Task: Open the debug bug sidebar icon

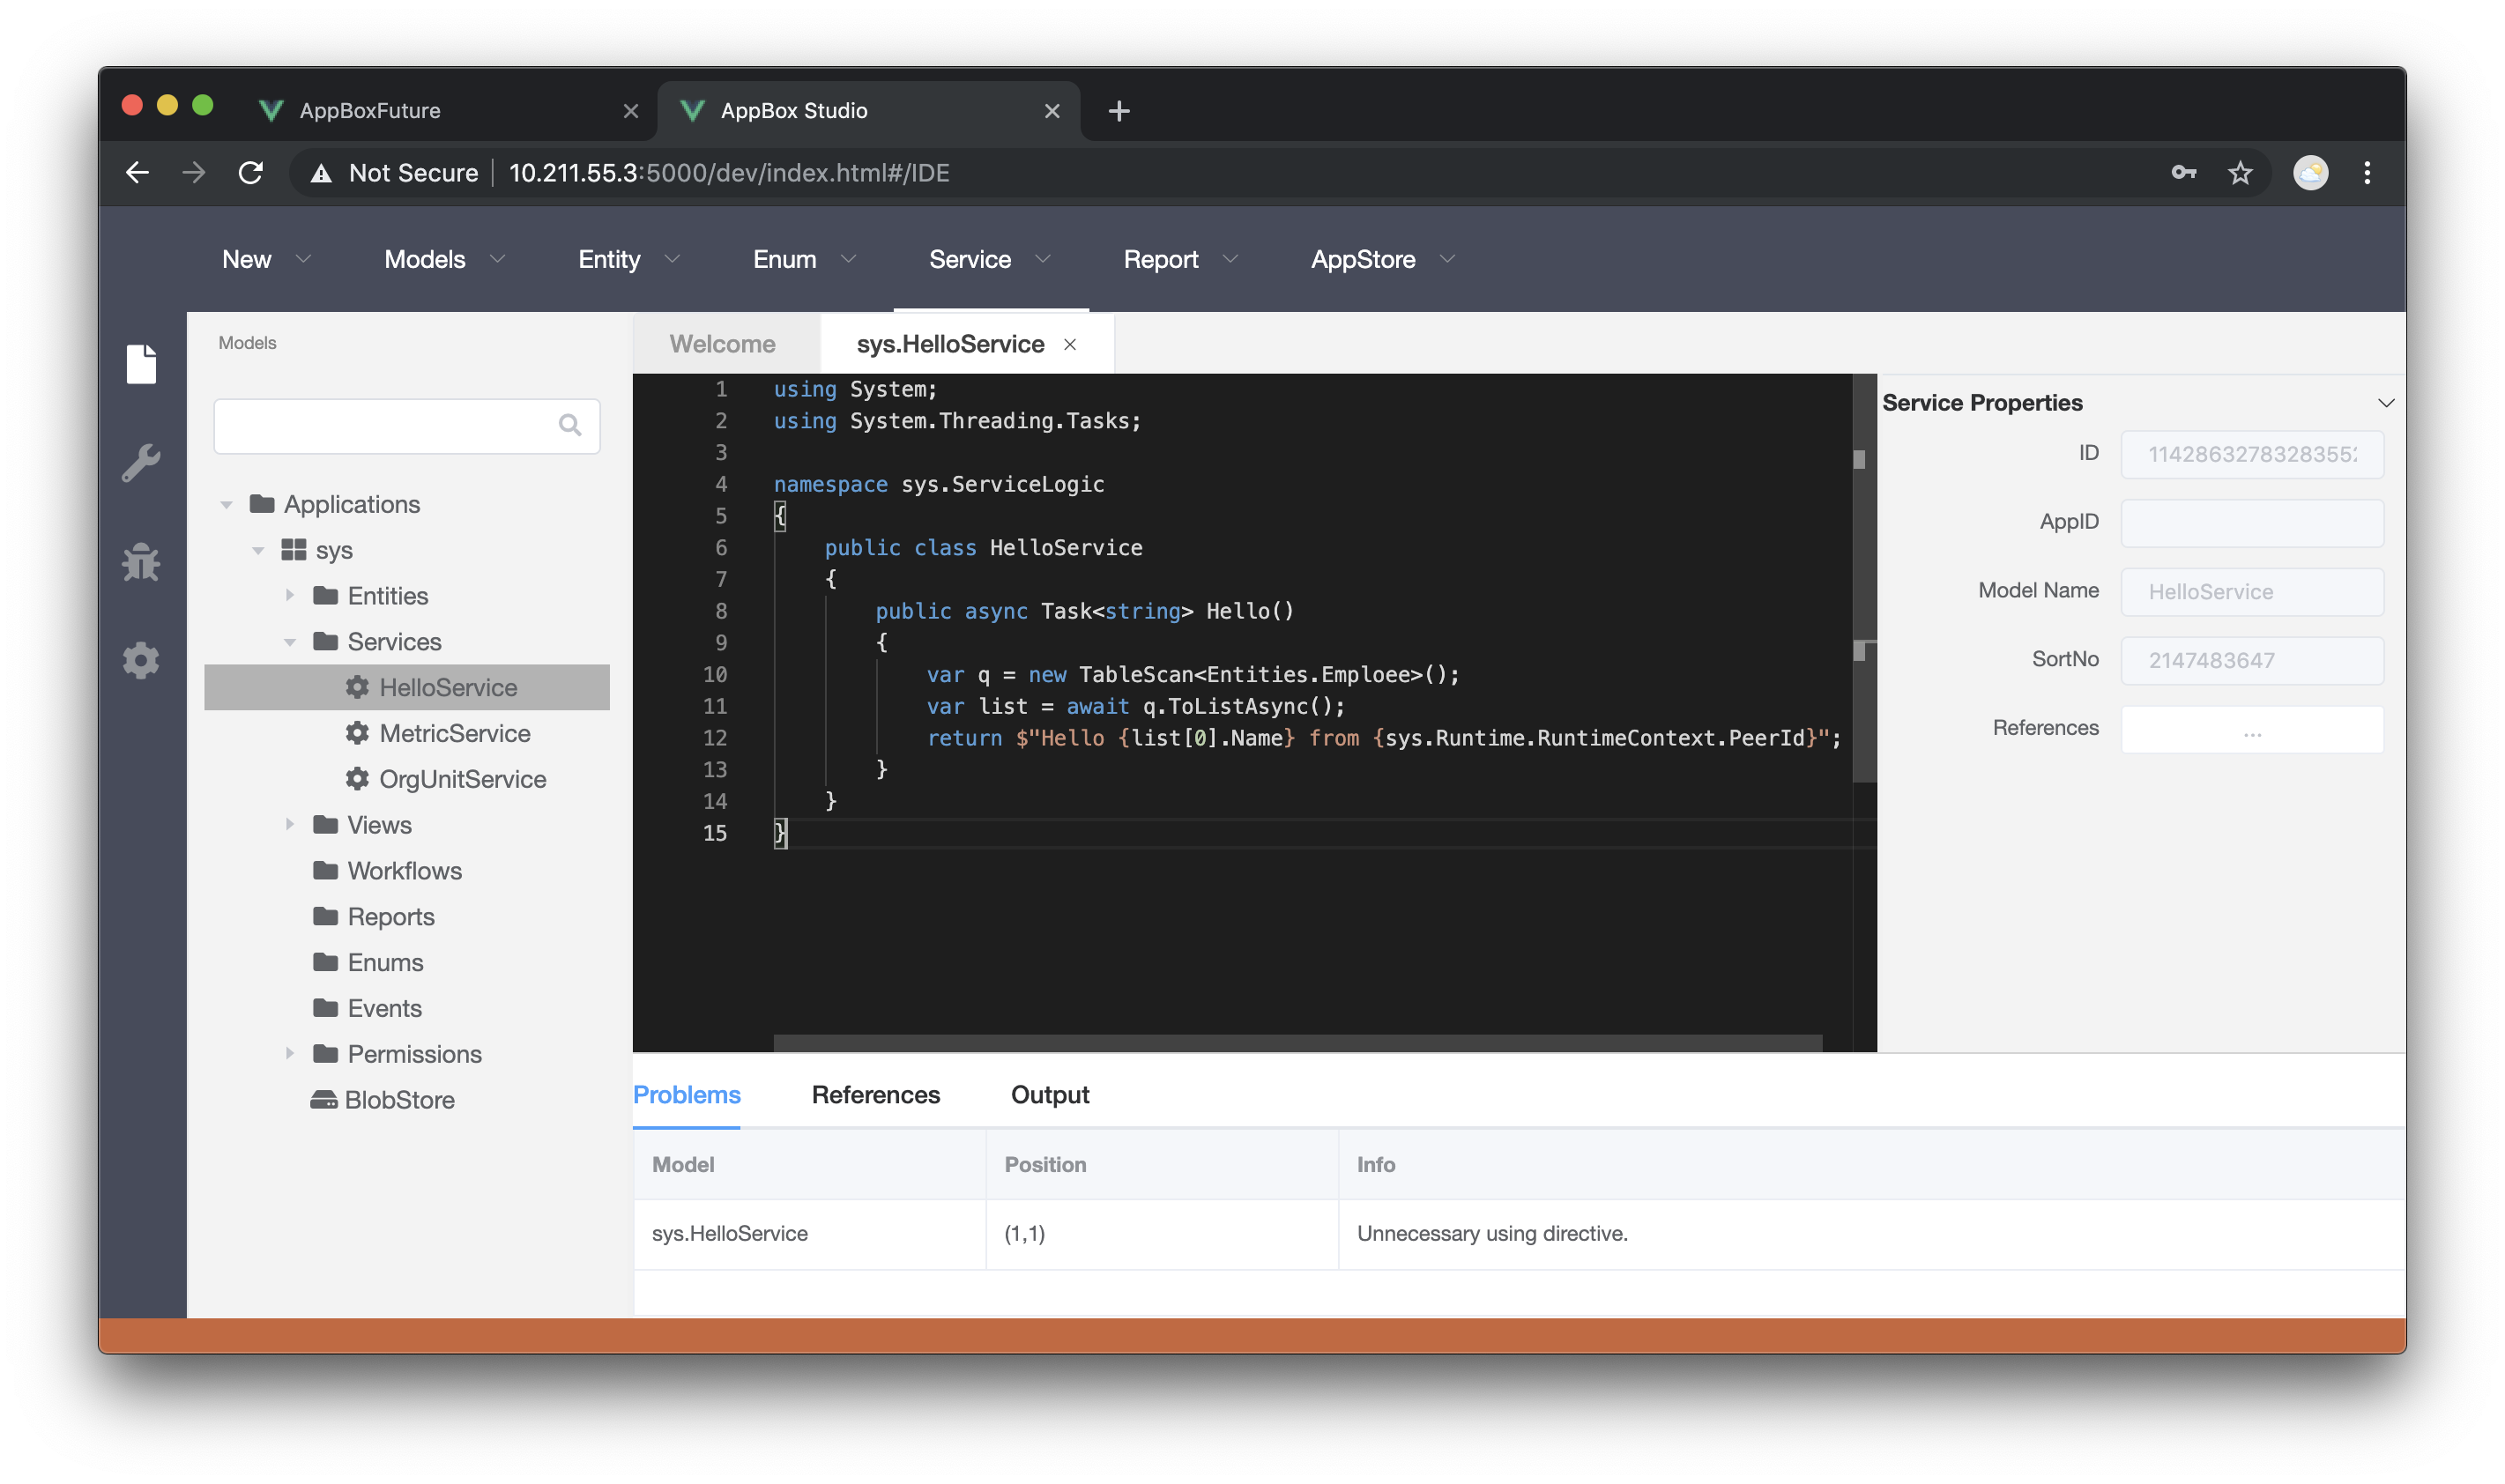Action: 141,562
